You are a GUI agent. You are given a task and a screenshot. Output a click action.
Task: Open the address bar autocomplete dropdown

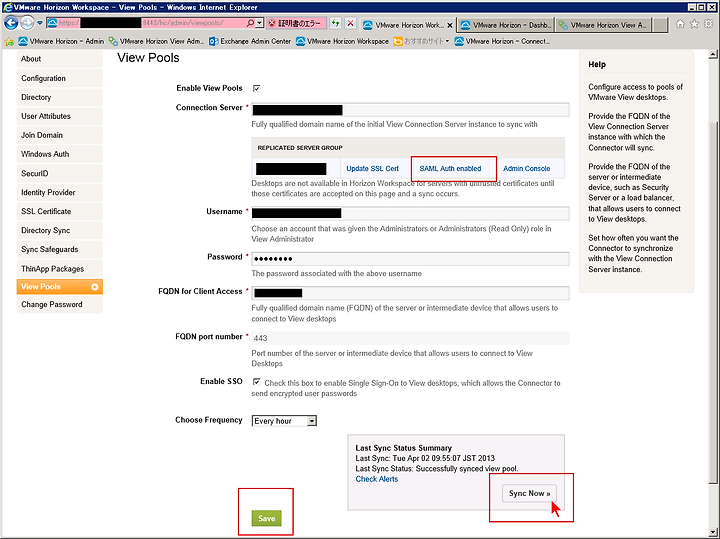pyautogui.click(x=259, y=23)
